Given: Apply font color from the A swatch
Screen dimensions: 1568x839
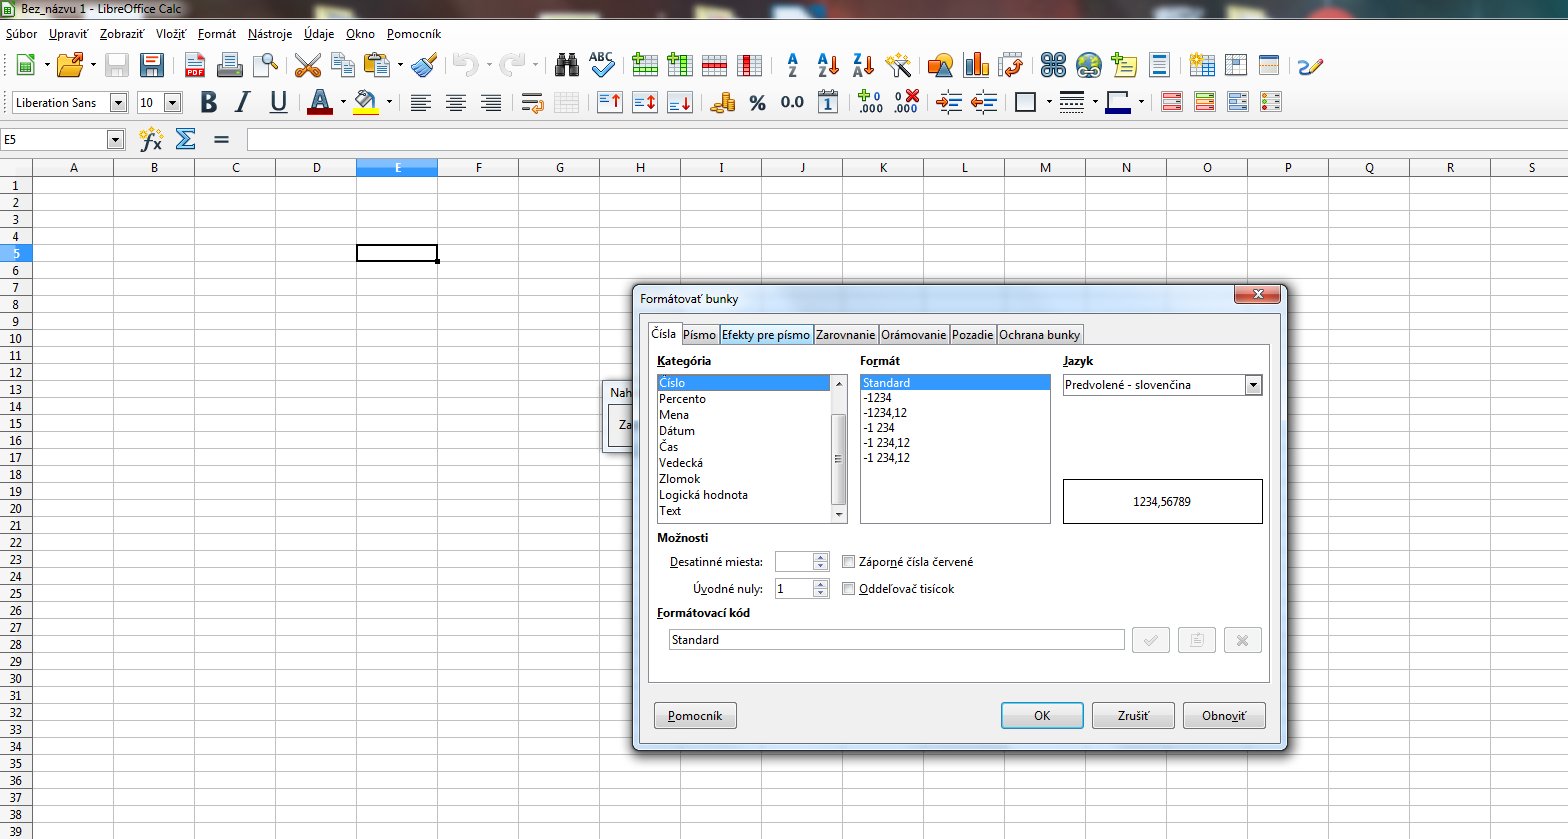Looking at the screenshot, I should pyautogui.click(x=320, y=102).
